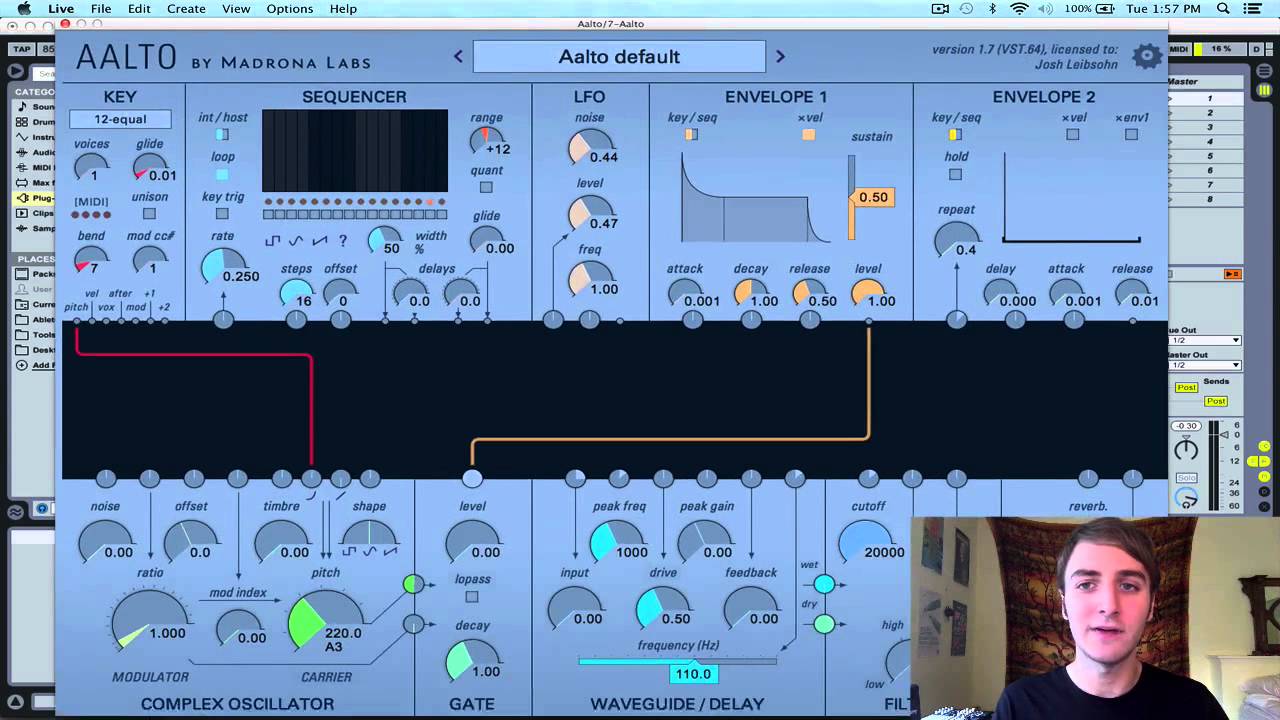Click the Envelope 1 shape graph display
The width and height of the screenshot is (1280, 720).
(756, 198)
